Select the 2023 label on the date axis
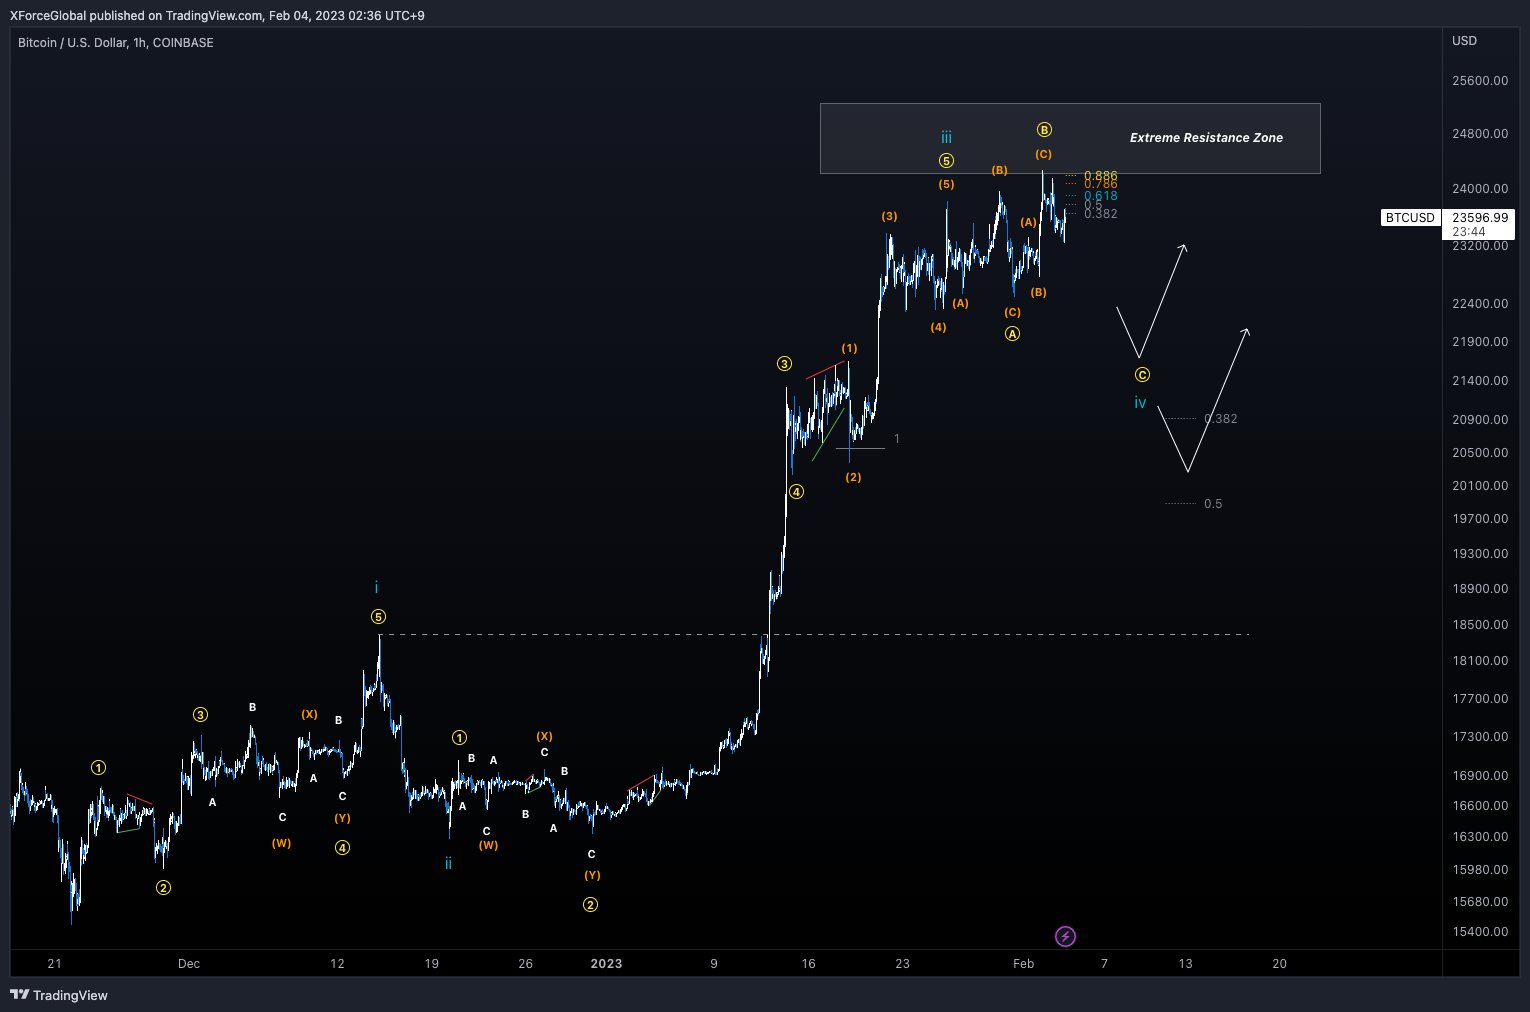Viewport: 1530px width, 1012px height. 606,964
